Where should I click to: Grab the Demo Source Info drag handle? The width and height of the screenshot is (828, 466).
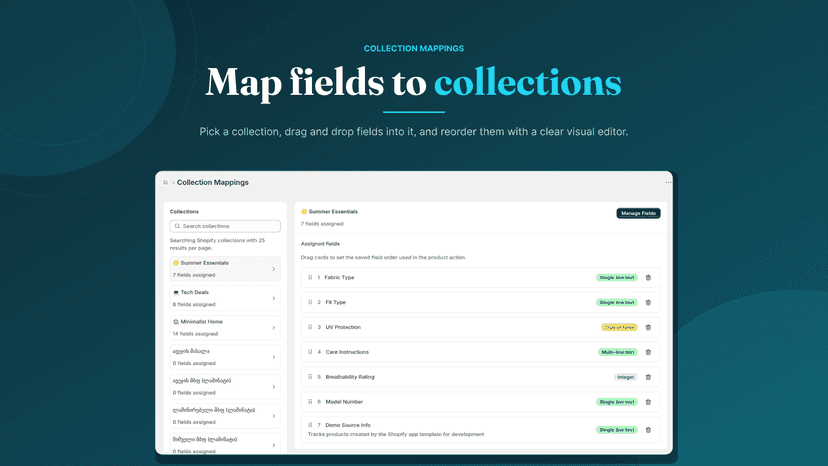pos(310,424)
